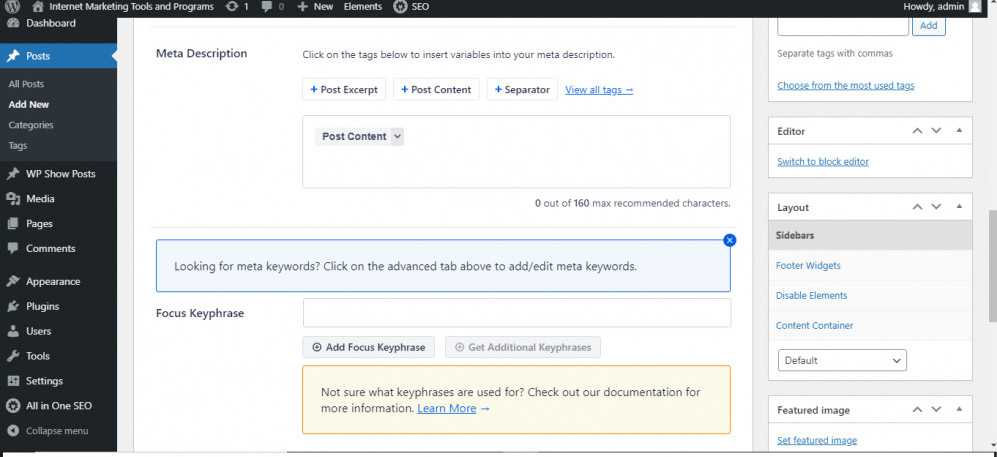Open the Default sidebar layout dropdown

pos(842,360)
